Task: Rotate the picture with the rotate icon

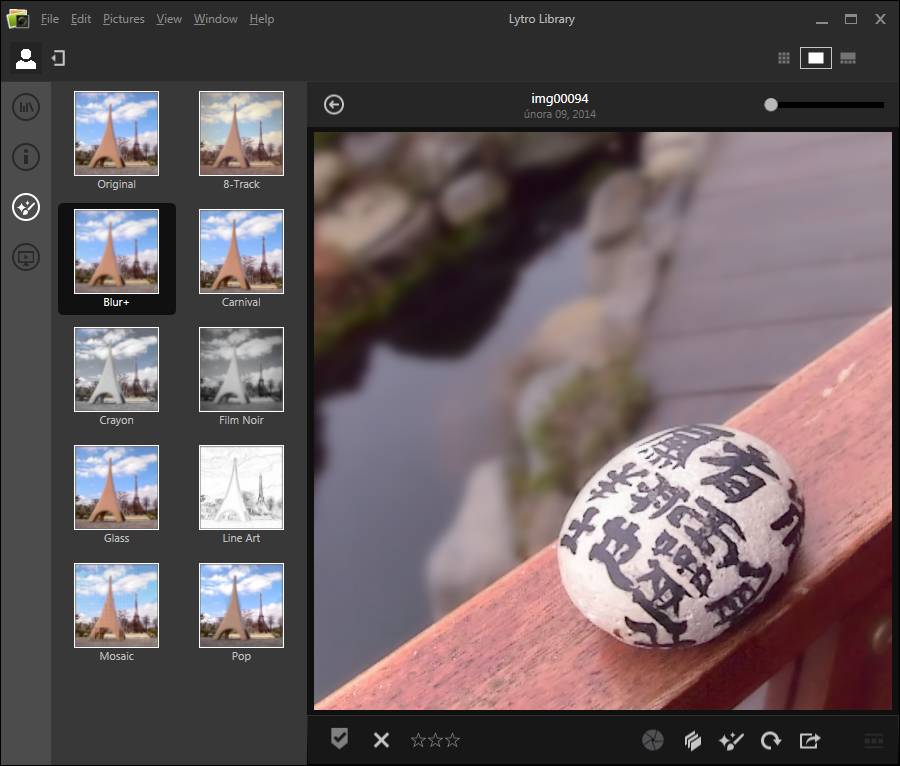Action: 770,740
